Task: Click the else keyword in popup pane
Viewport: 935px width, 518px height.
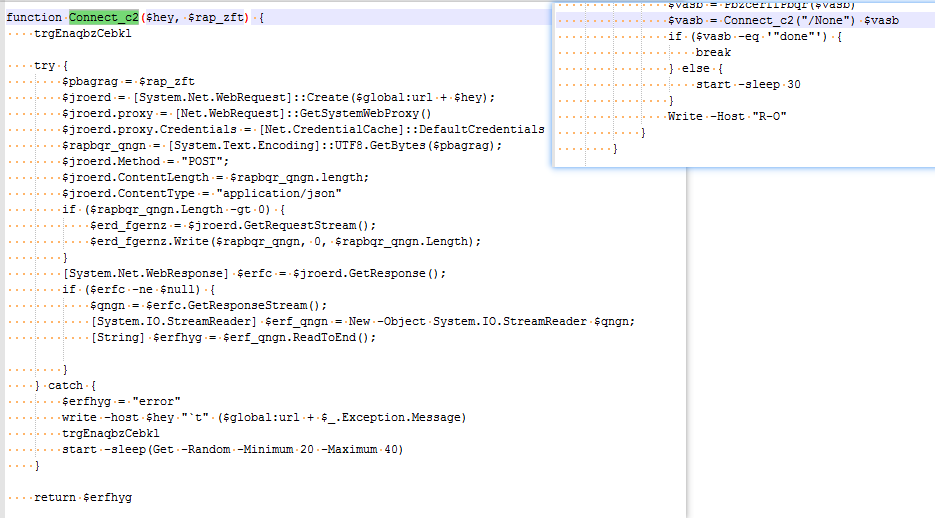Action: coord(696,69)
